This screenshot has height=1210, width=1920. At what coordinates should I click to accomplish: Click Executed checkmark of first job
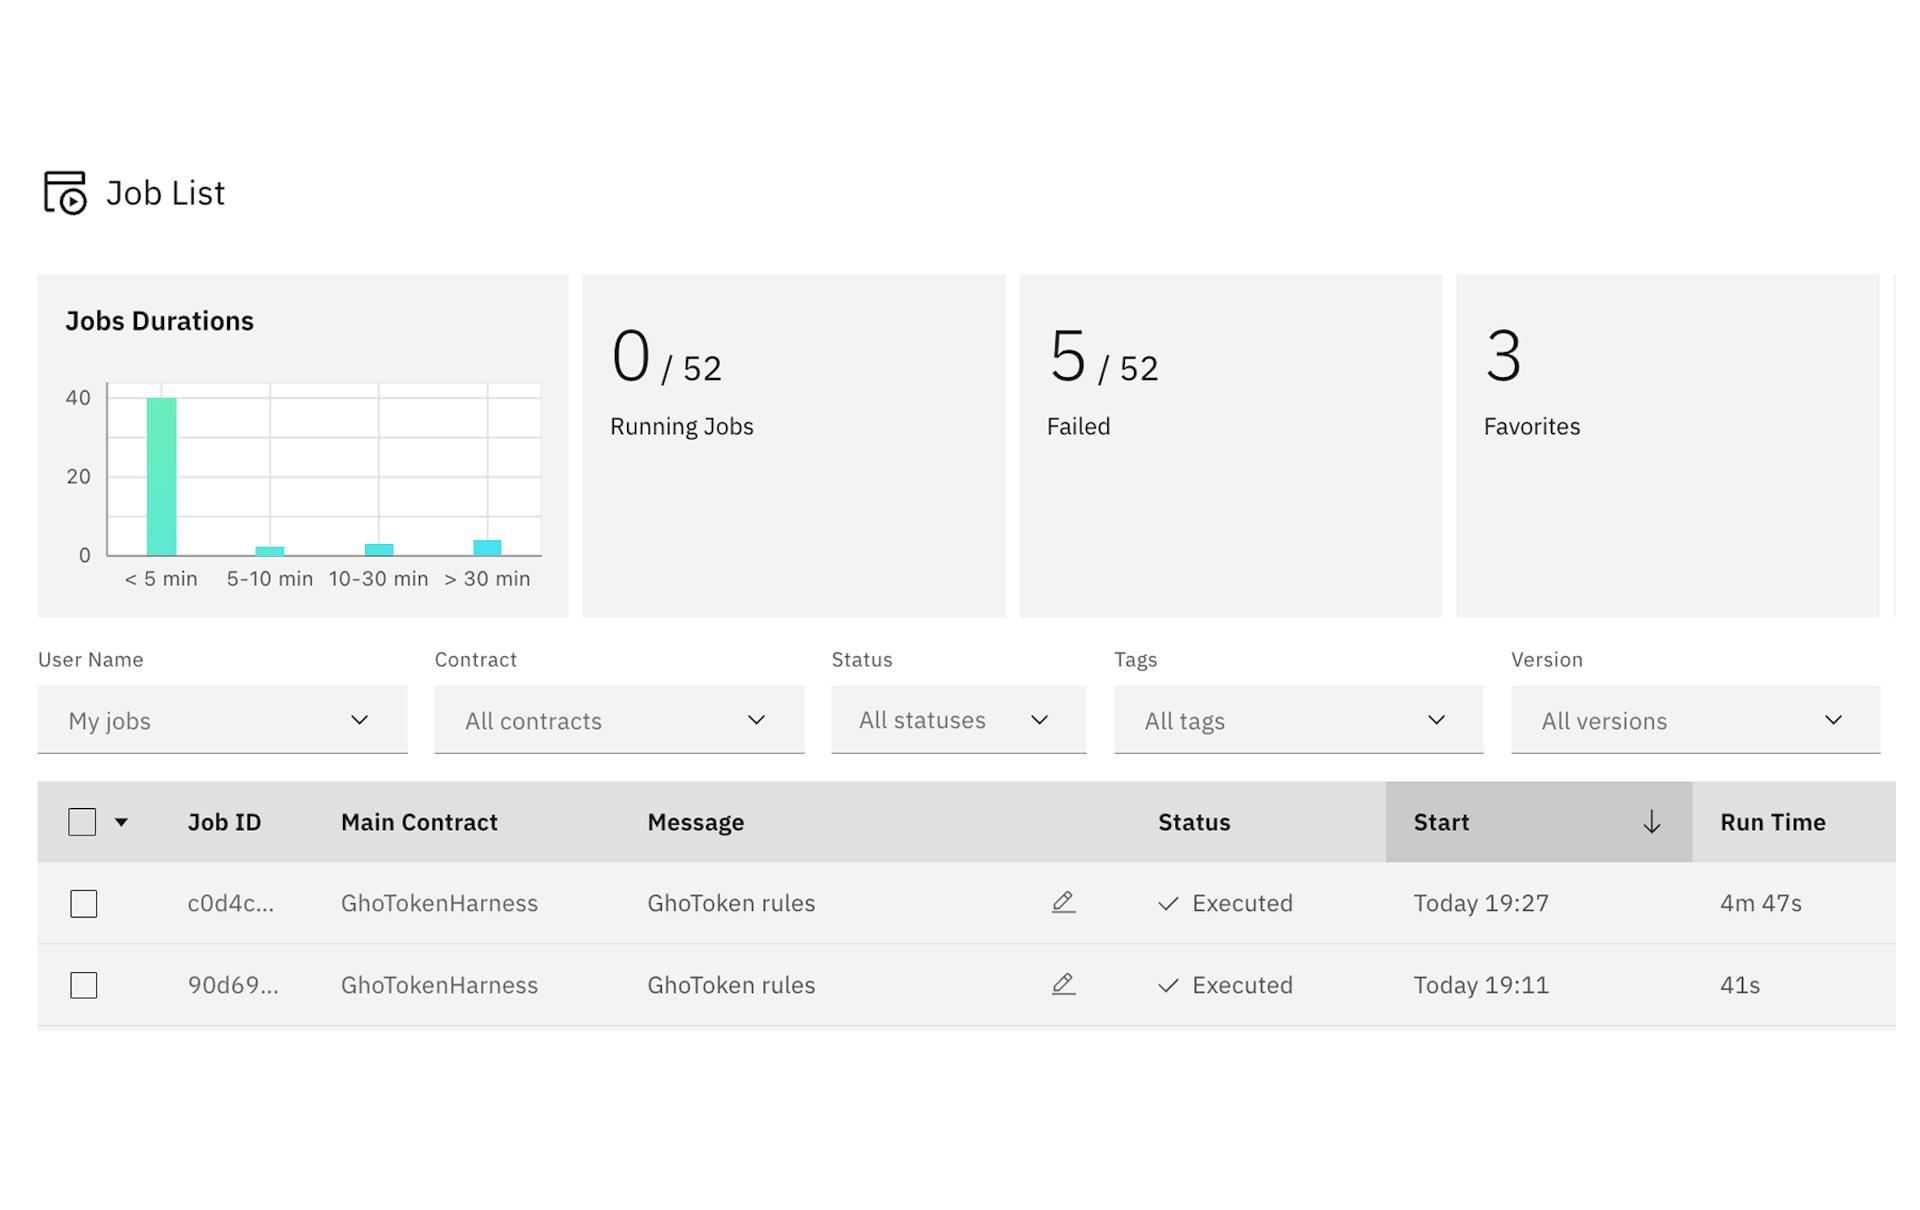tap(1167, 904)
